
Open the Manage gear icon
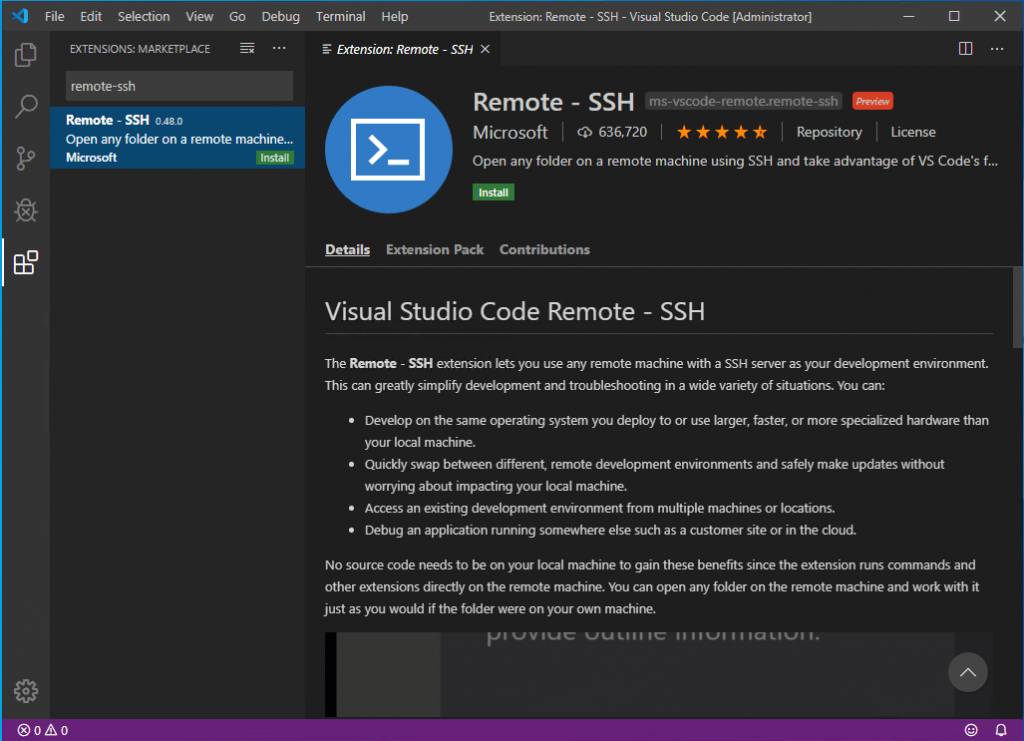[x=25, y=691]
